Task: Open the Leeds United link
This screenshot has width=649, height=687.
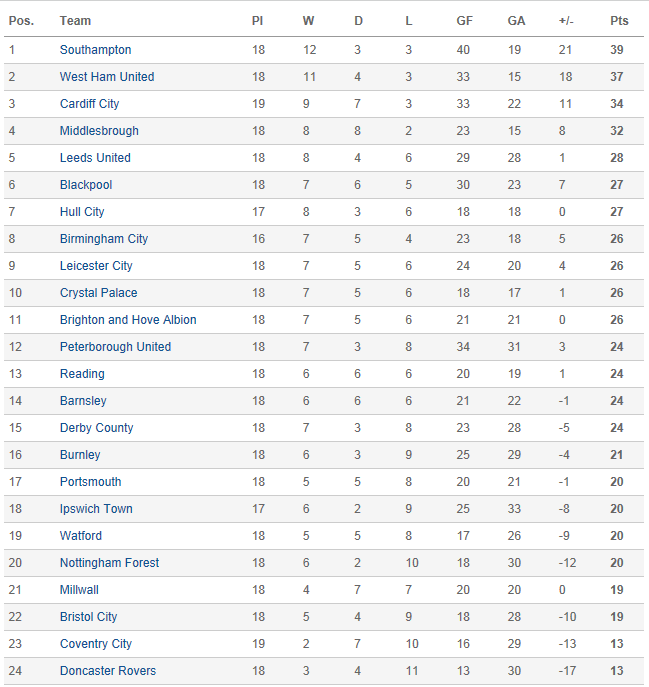Action: [x=95, y=158]
